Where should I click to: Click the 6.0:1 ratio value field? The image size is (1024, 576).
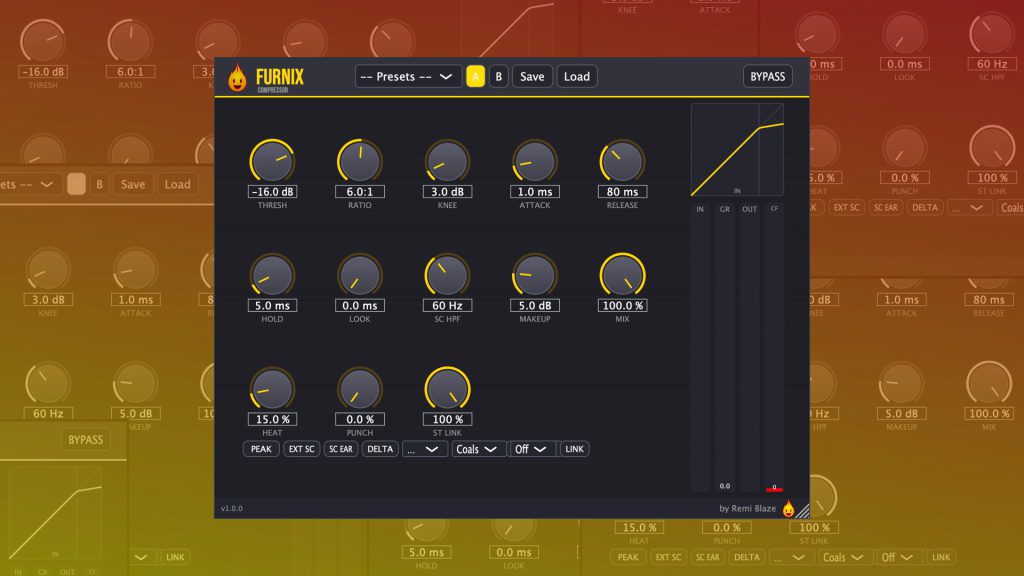[360, 192]
